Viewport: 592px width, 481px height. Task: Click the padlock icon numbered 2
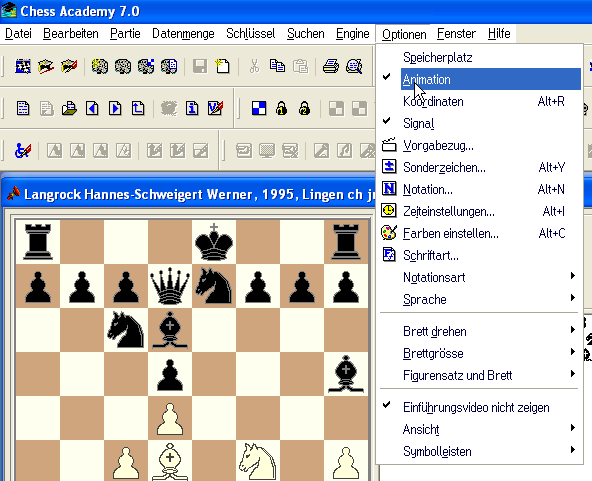304,109
